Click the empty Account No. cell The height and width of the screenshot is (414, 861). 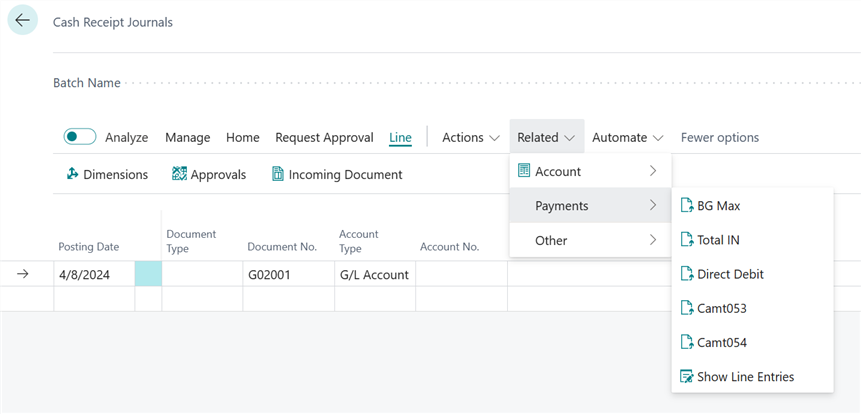pyautogui.click(x=462, y=274)
